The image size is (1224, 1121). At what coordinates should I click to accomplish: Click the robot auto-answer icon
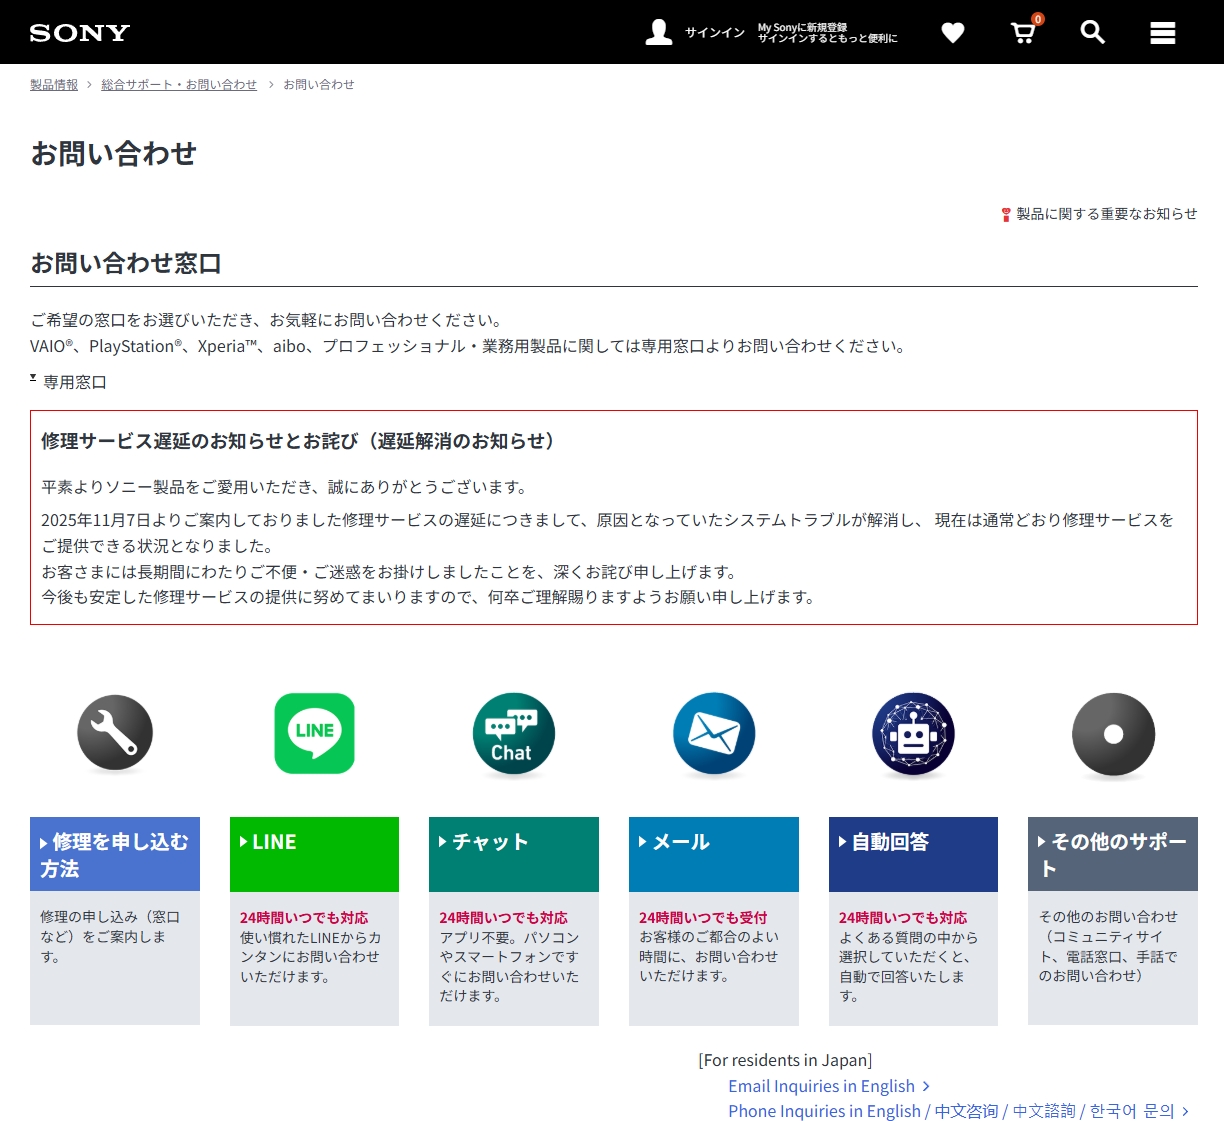913,733
